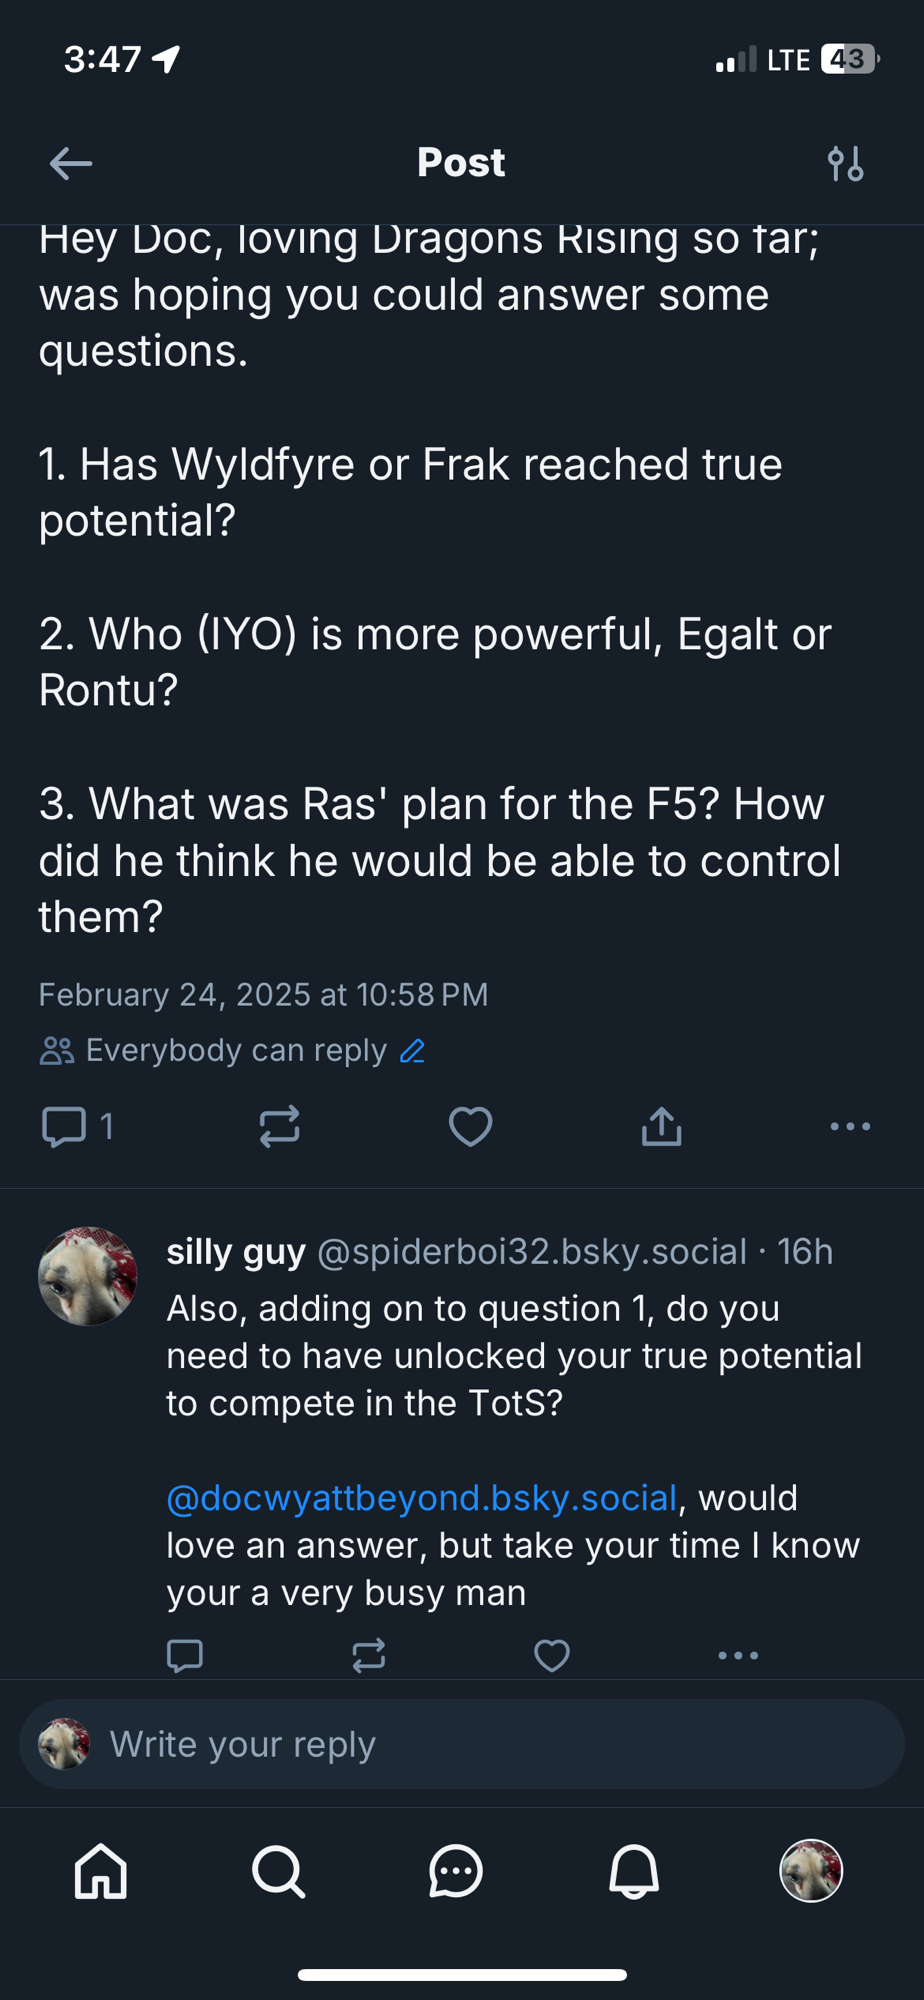Like silly guy's reply

(552, 1655)
